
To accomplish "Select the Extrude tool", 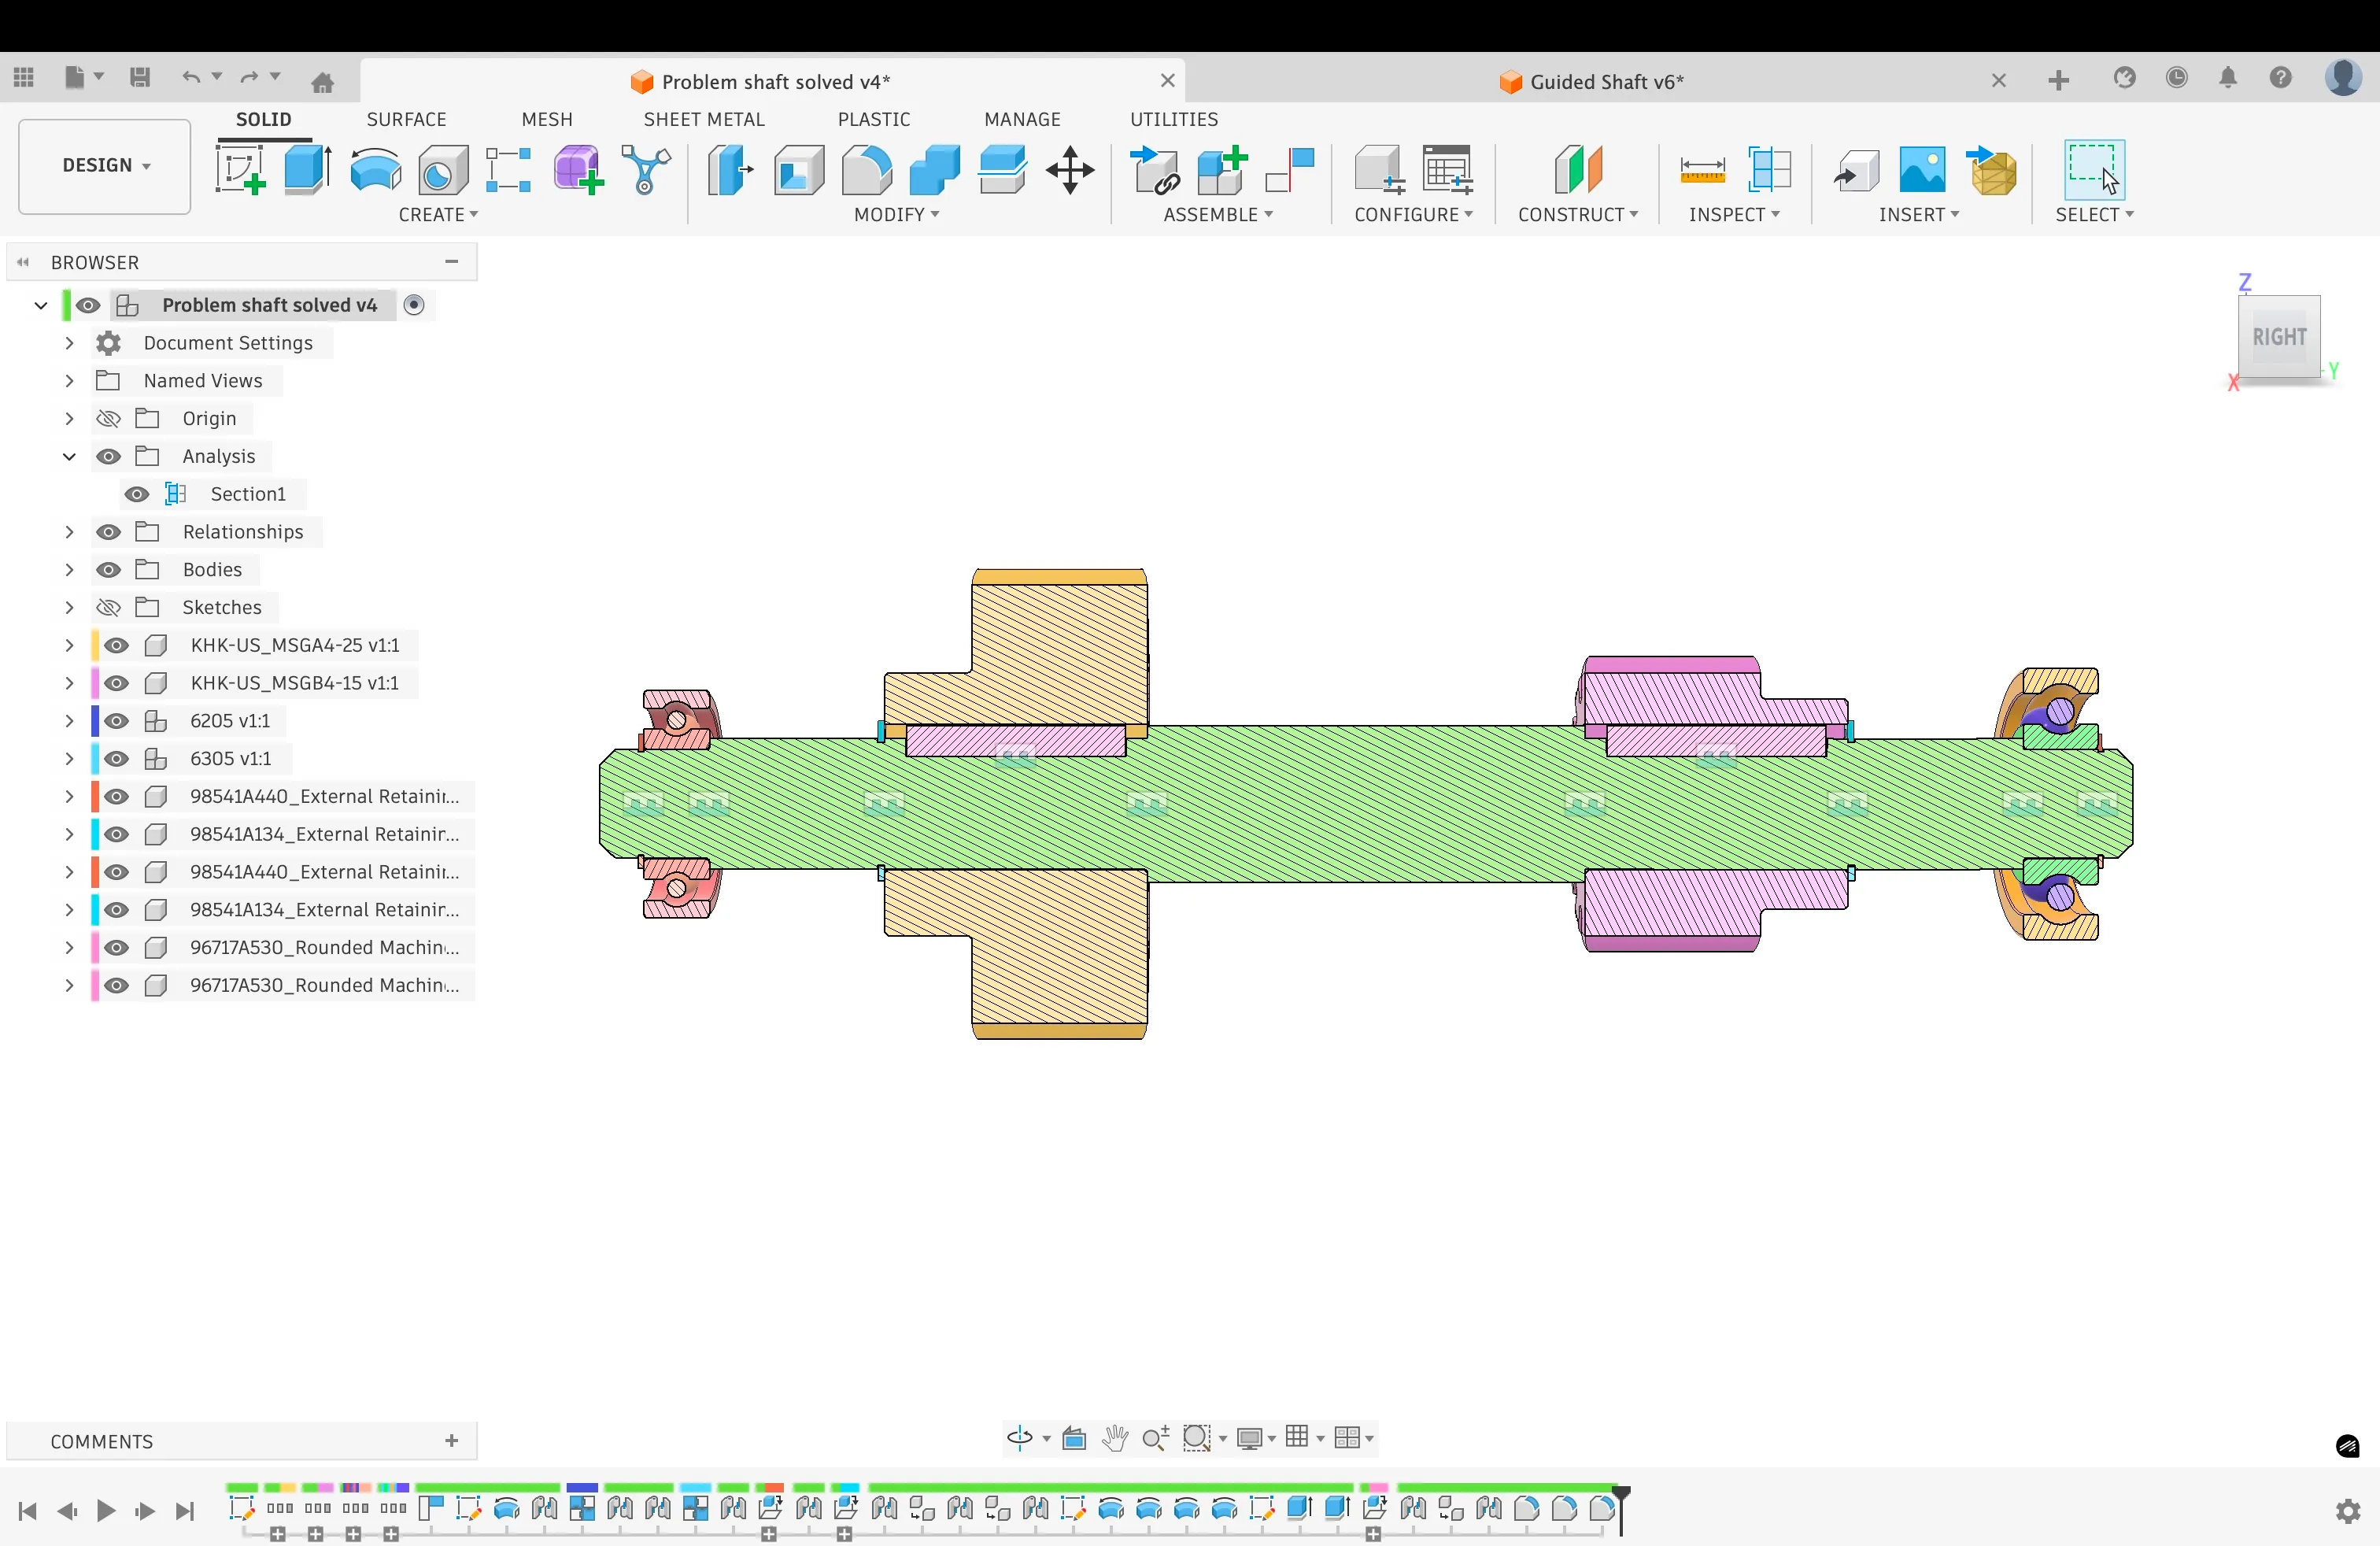I will [307, 169].
